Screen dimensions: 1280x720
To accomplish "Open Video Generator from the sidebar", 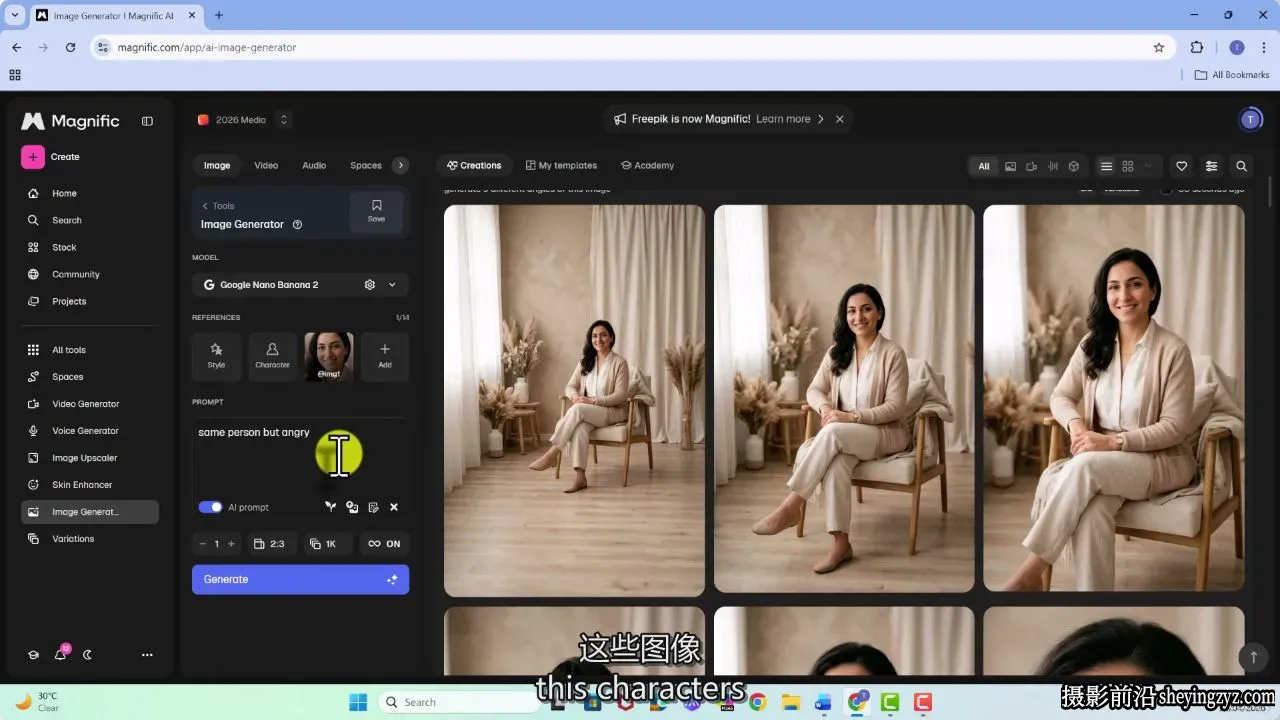I will pyautogui.click(x=85, y=404).
